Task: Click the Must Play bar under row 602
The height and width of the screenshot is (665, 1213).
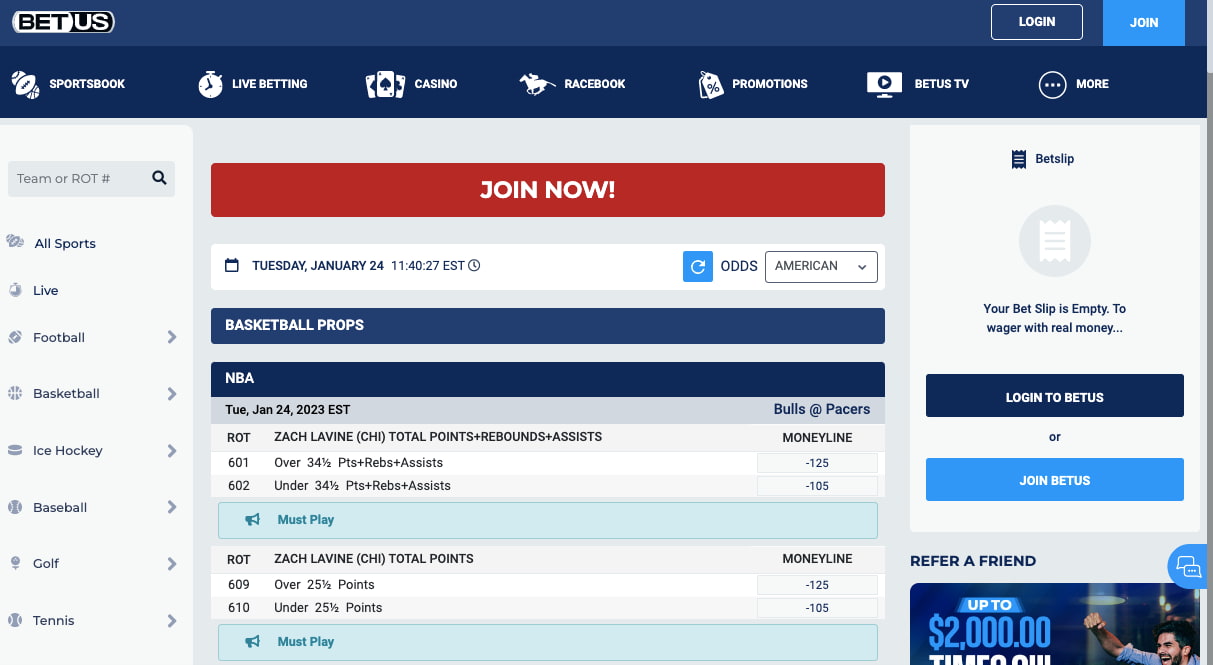Action: coord(548,520)
